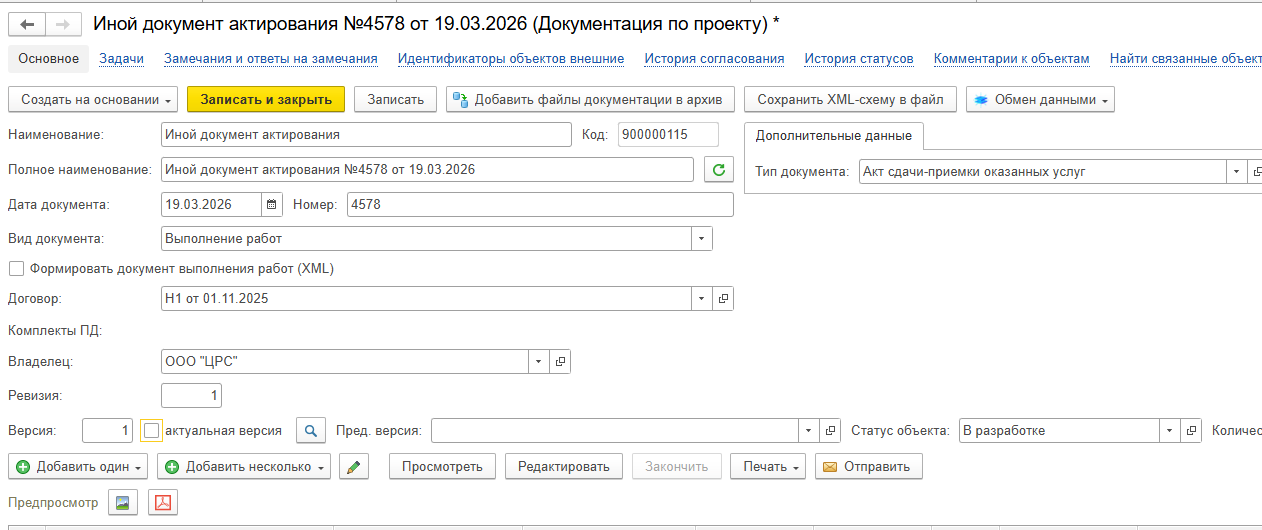Click the Записать и закрыть button
1262x530 pixels.
(265, 100)
